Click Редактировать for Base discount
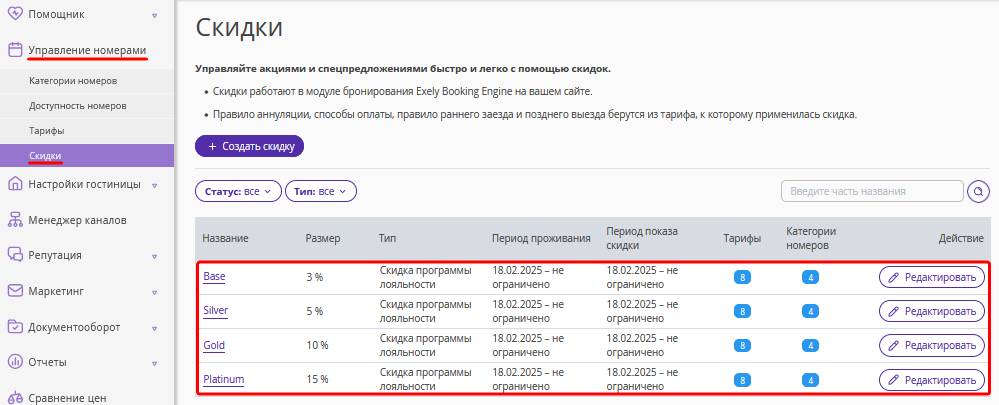Image resolution: width=999 pixels, height=405 pixels. [x=932, y=277]
